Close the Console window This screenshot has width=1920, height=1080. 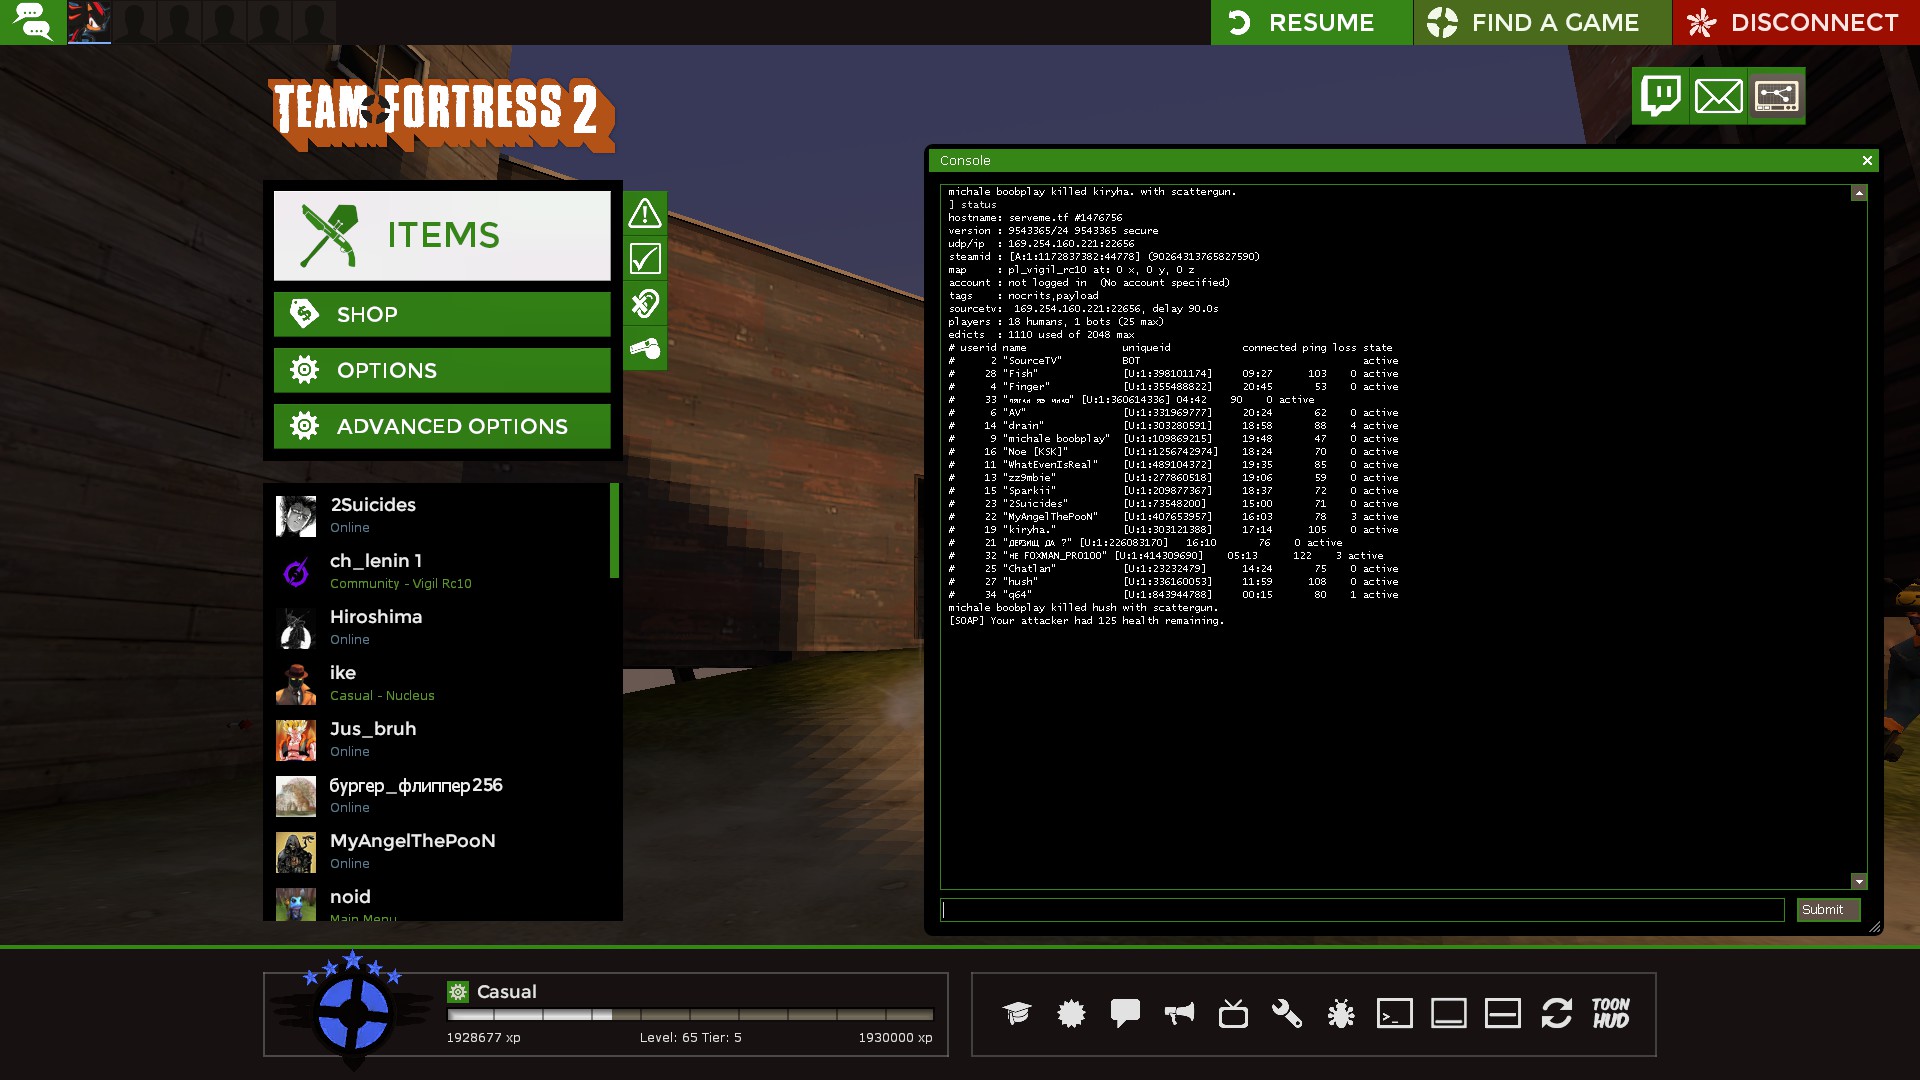coord(1866,160)
